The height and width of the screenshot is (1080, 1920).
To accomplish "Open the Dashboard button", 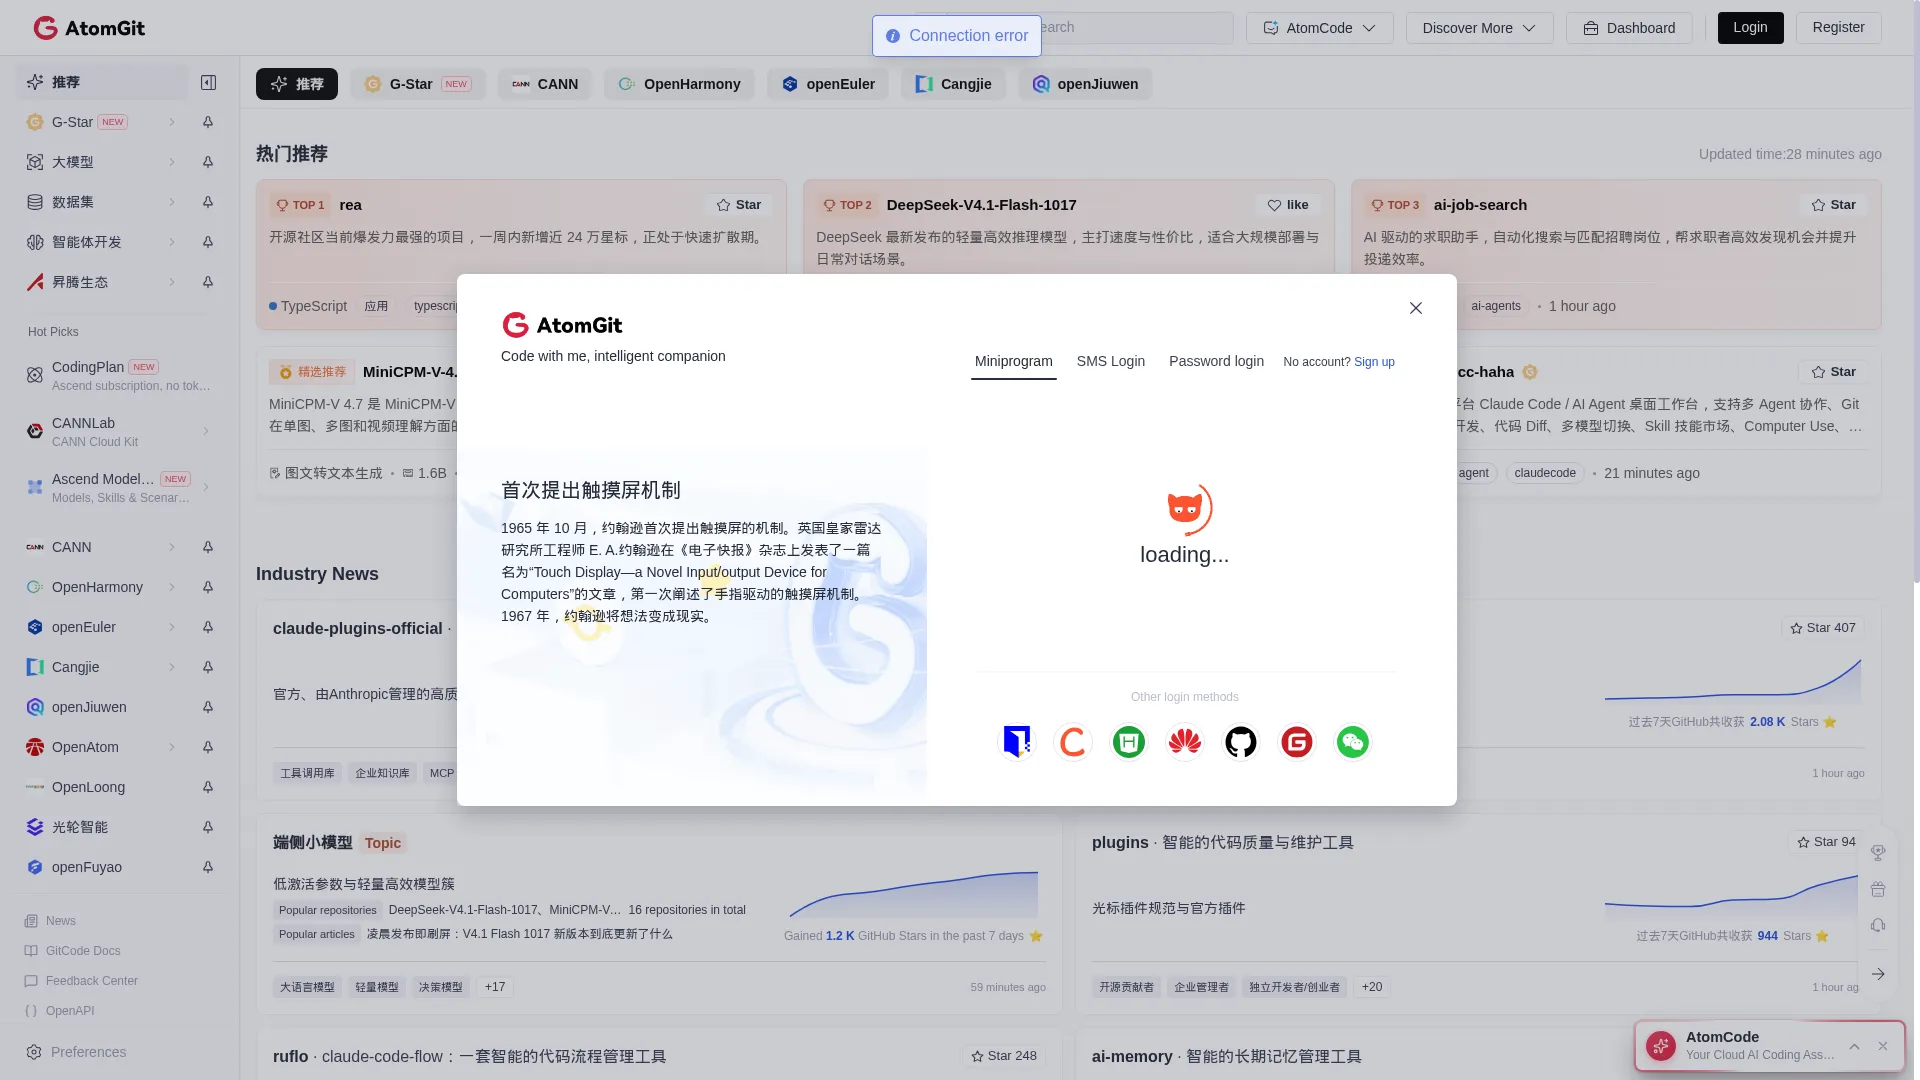I will click(x=1629, y=28).
